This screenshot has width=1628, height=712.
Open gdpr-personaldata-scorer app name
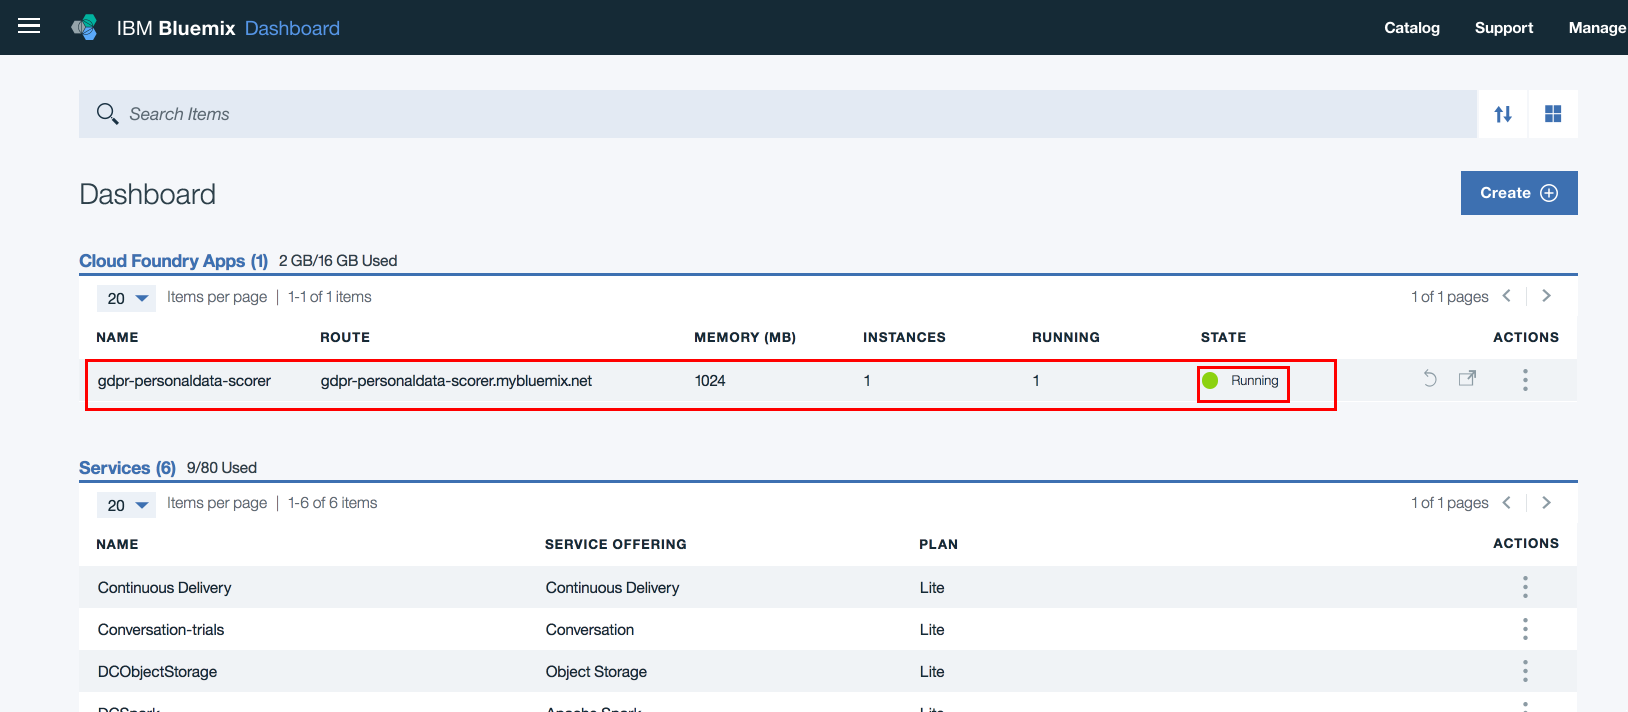[x=184, y=381]
